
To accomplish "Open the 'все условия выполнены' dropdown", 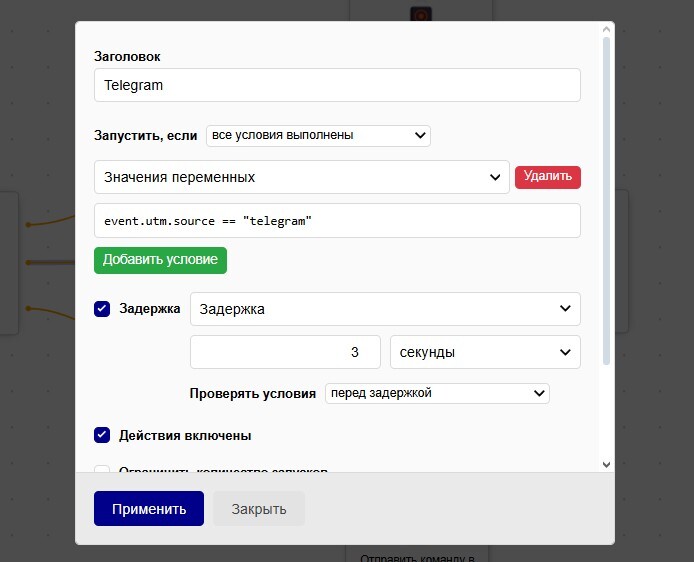I will coord(318,135).
